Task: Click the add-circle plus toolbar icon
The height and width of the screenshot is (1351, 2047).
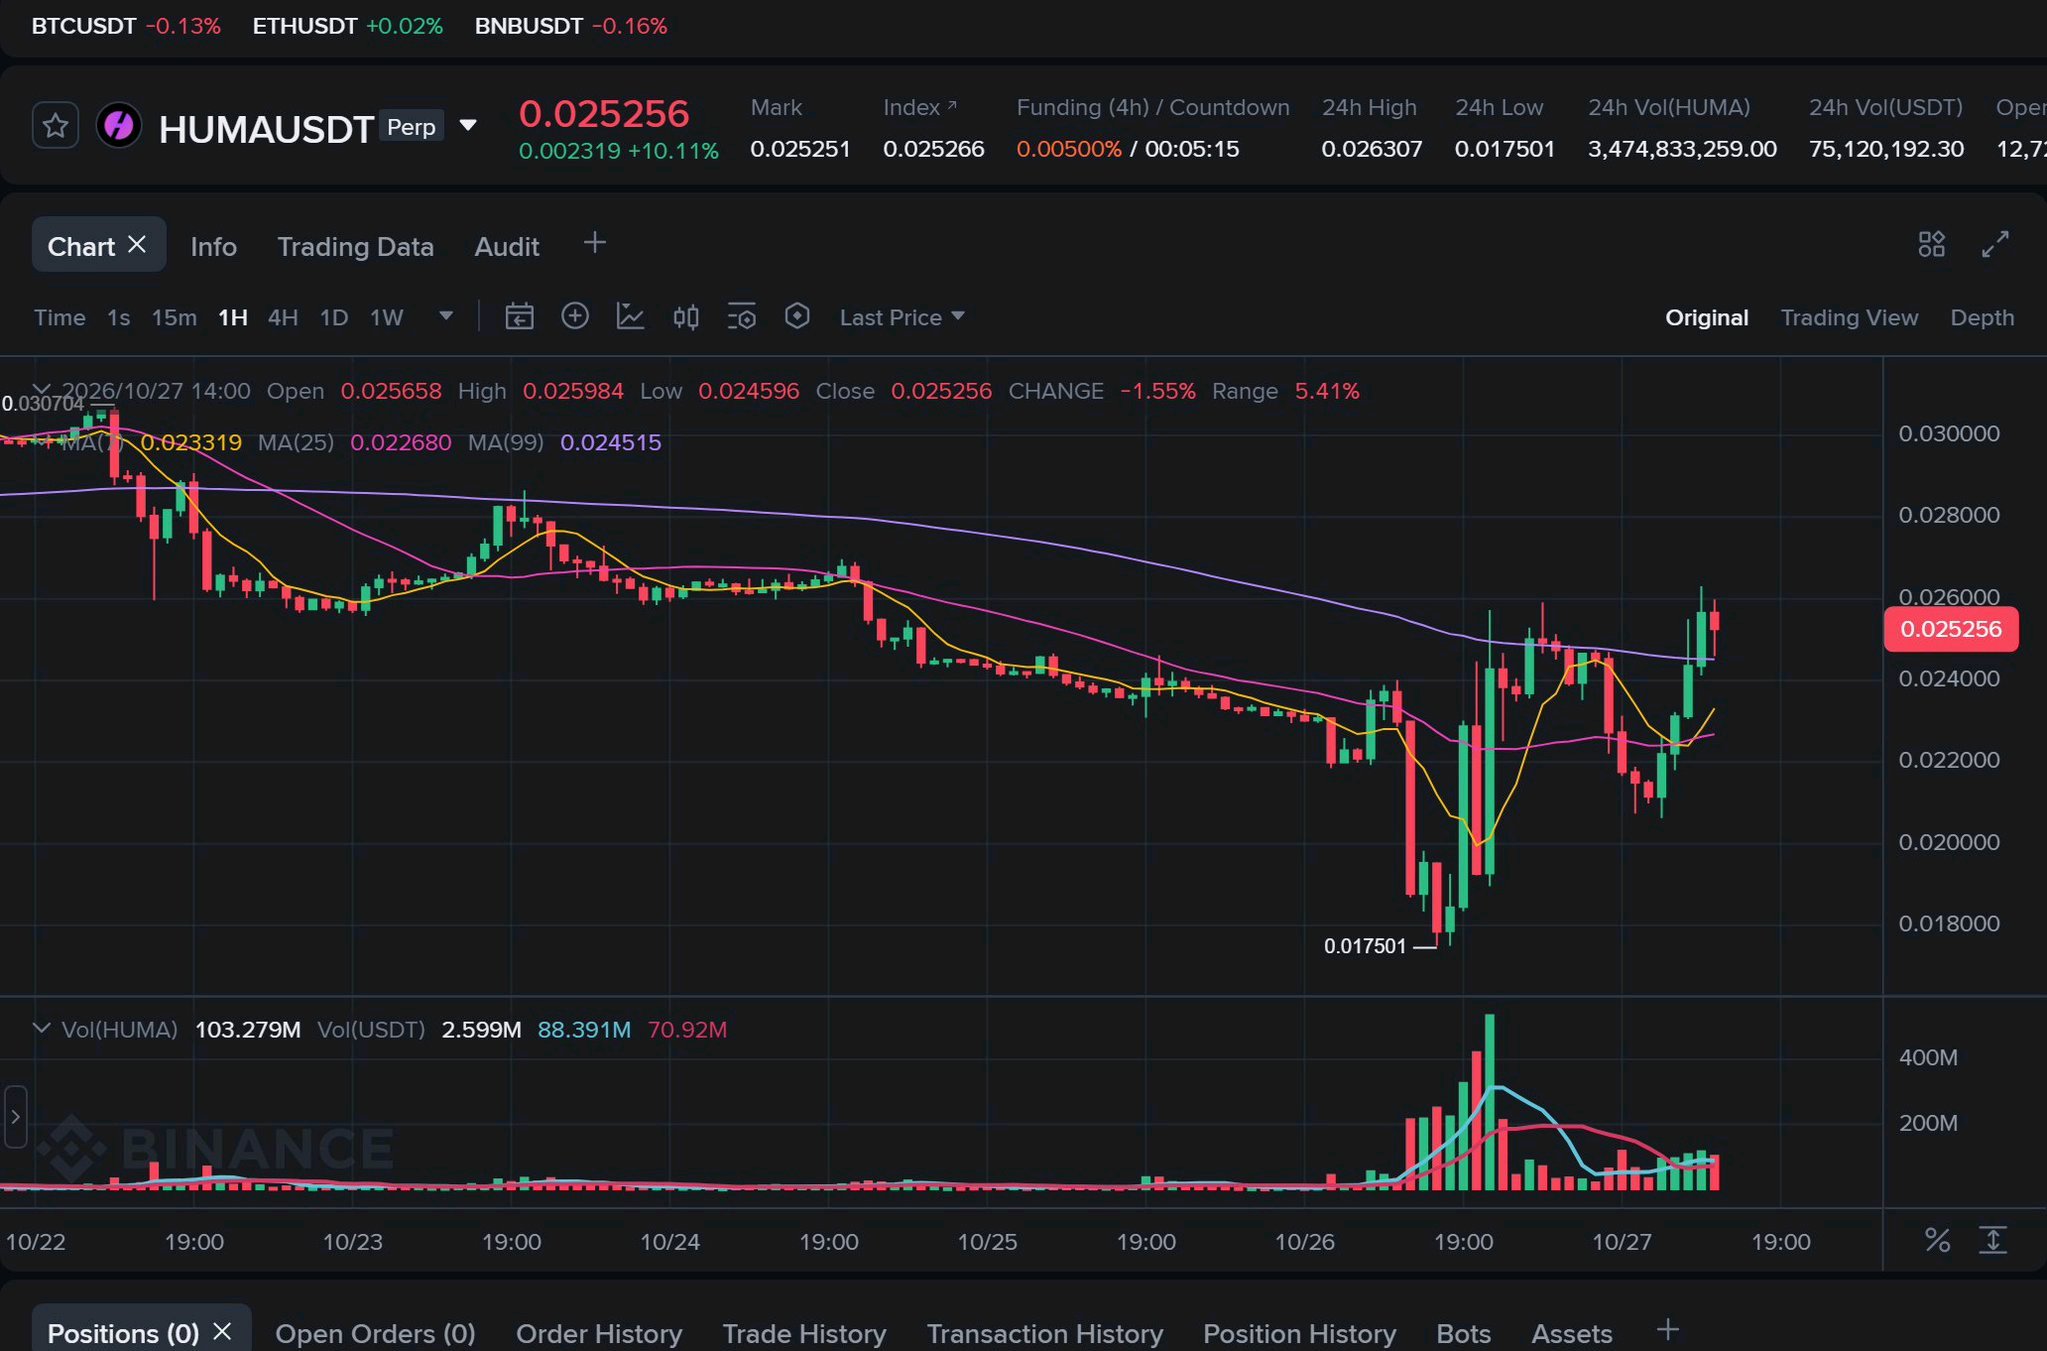Action: click(x=575, y=317)
